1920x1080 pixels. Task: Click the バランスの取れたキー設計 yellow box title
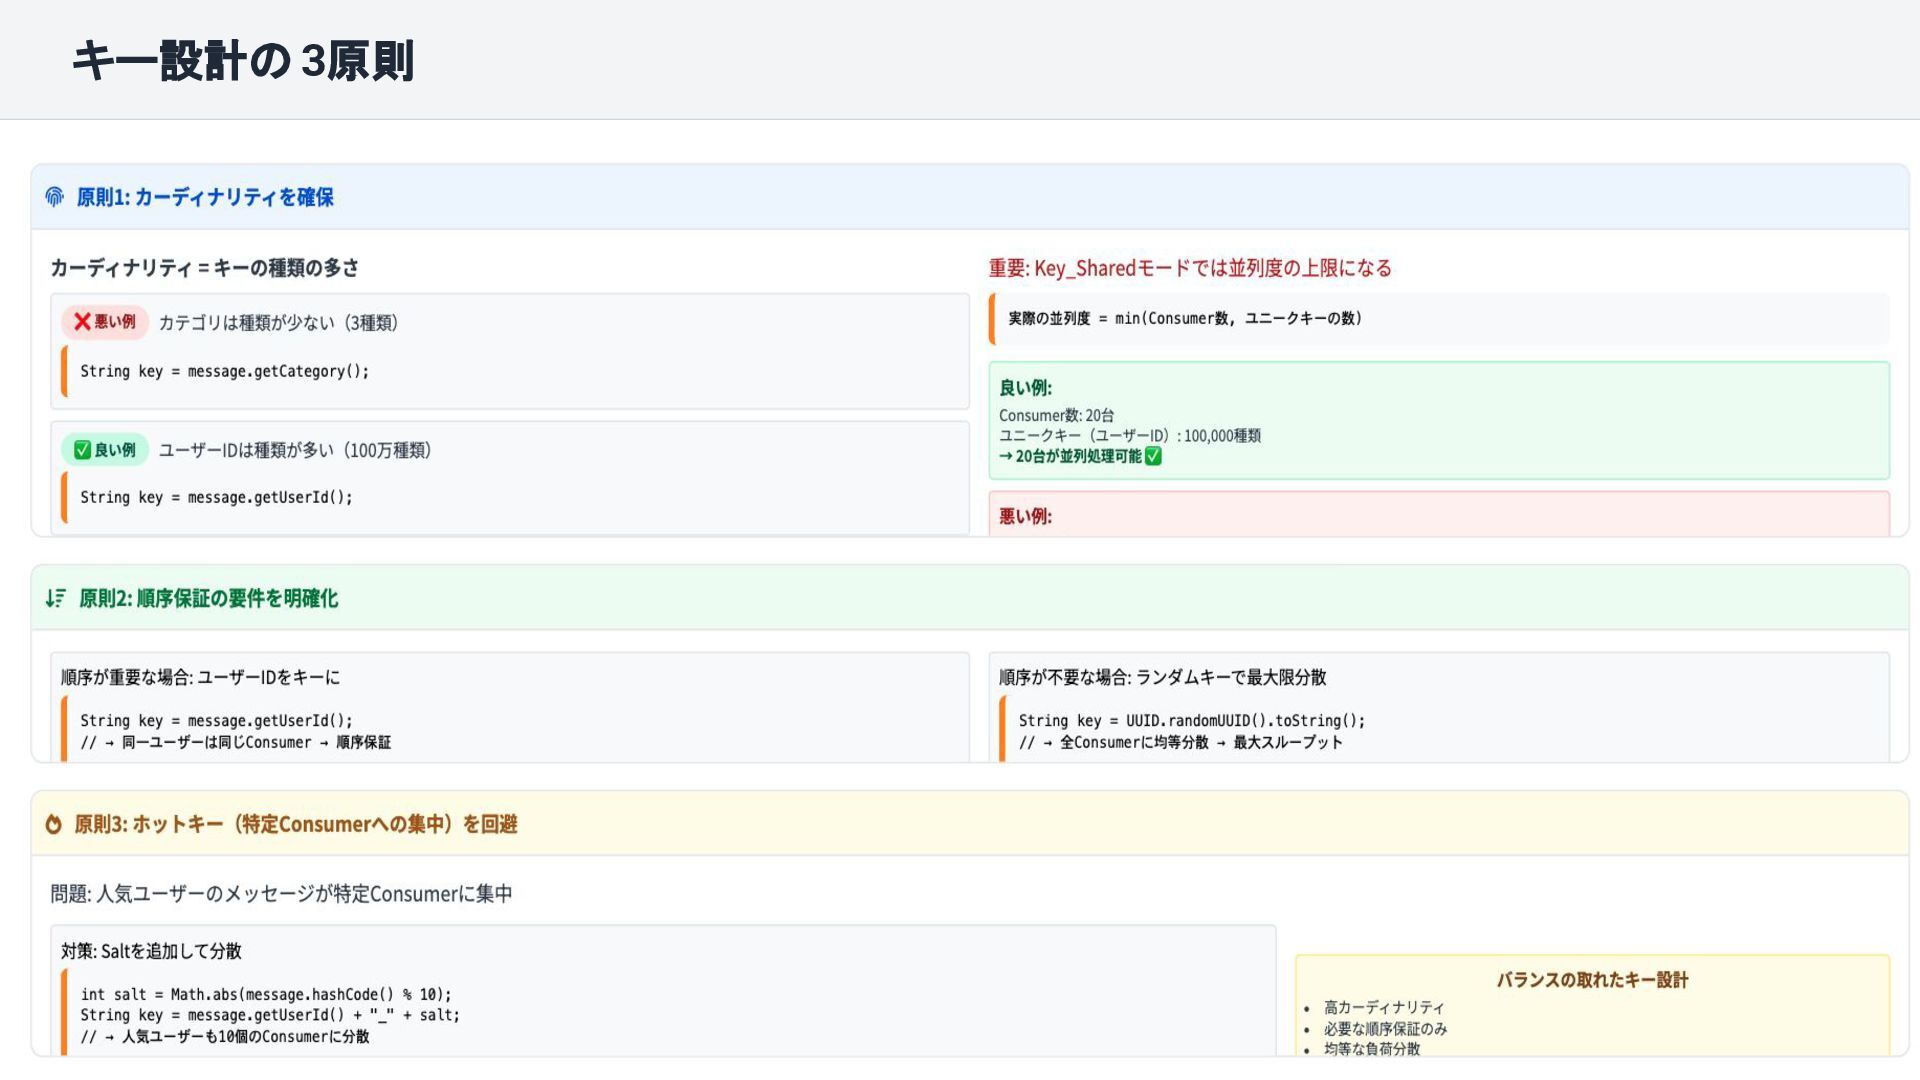coord(1592,980)
